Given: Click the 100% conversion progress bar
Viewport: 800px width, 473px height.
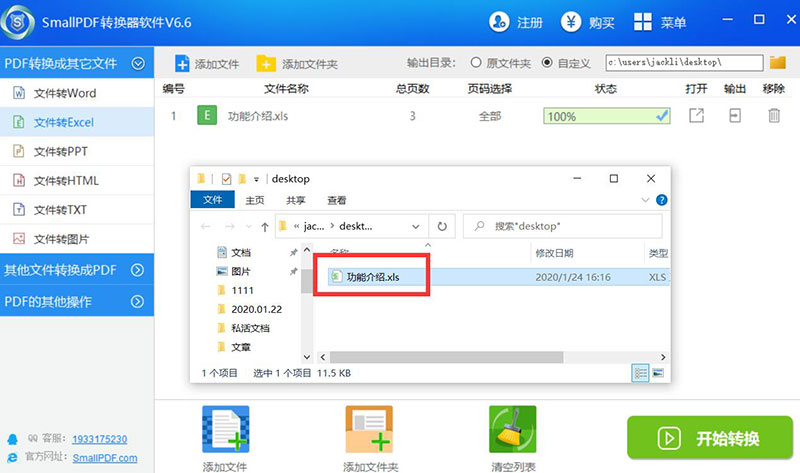Looking at the screenshot, I should click(607, 116).
